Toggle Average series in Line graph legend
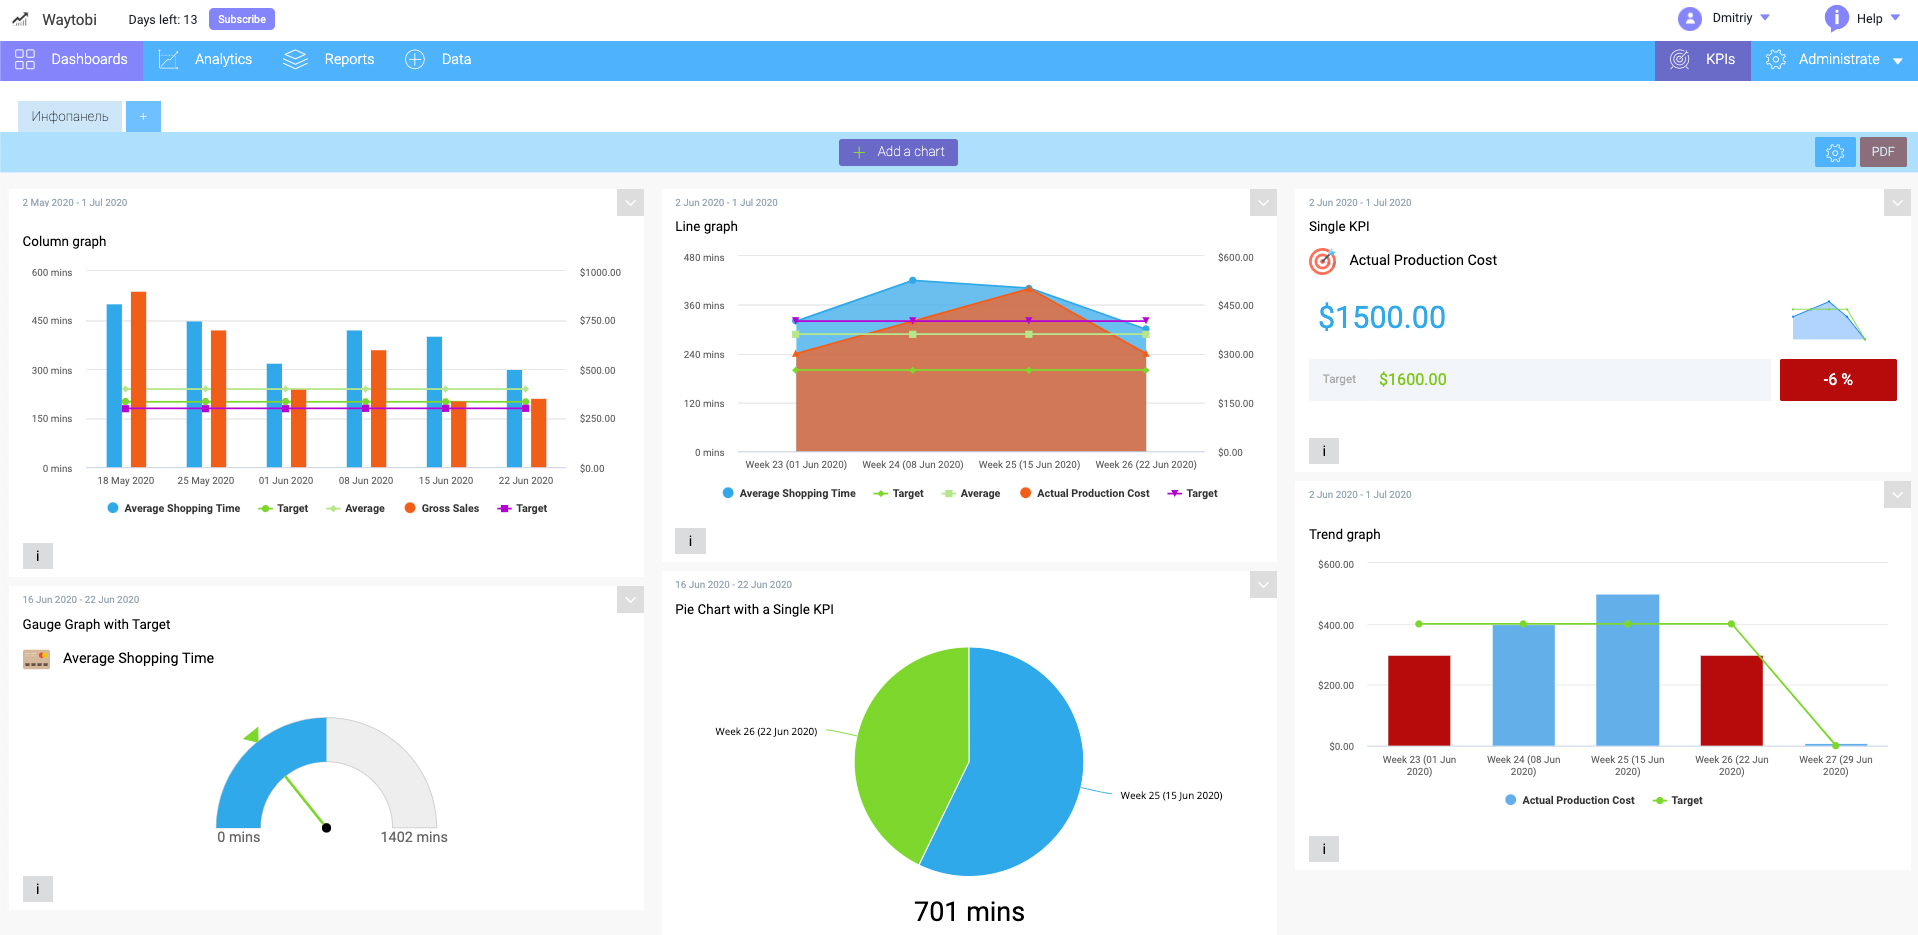1918x935 pixels. (970, 494)
